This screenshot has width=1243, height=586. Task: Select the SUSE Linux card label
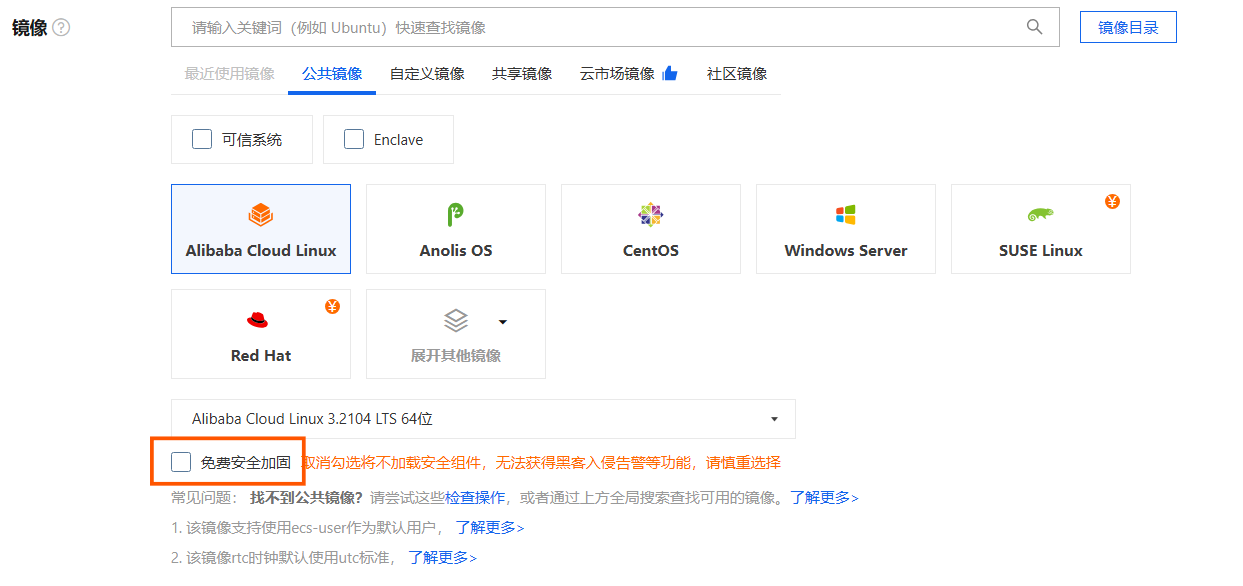click(1041, 251)
